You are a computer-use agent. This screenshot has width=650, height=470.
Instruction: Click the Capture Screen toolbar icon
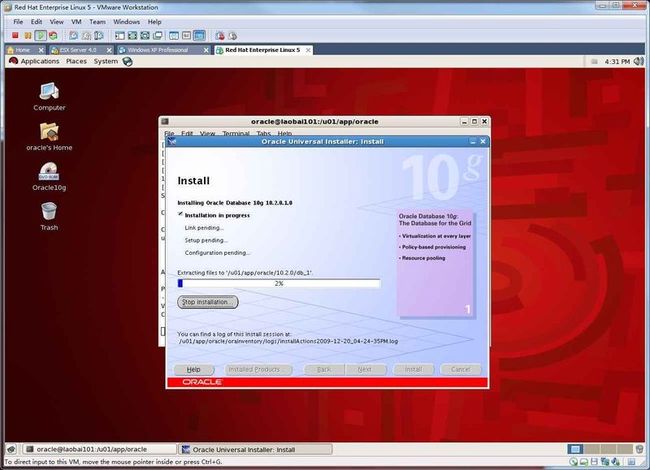(220, 36)
